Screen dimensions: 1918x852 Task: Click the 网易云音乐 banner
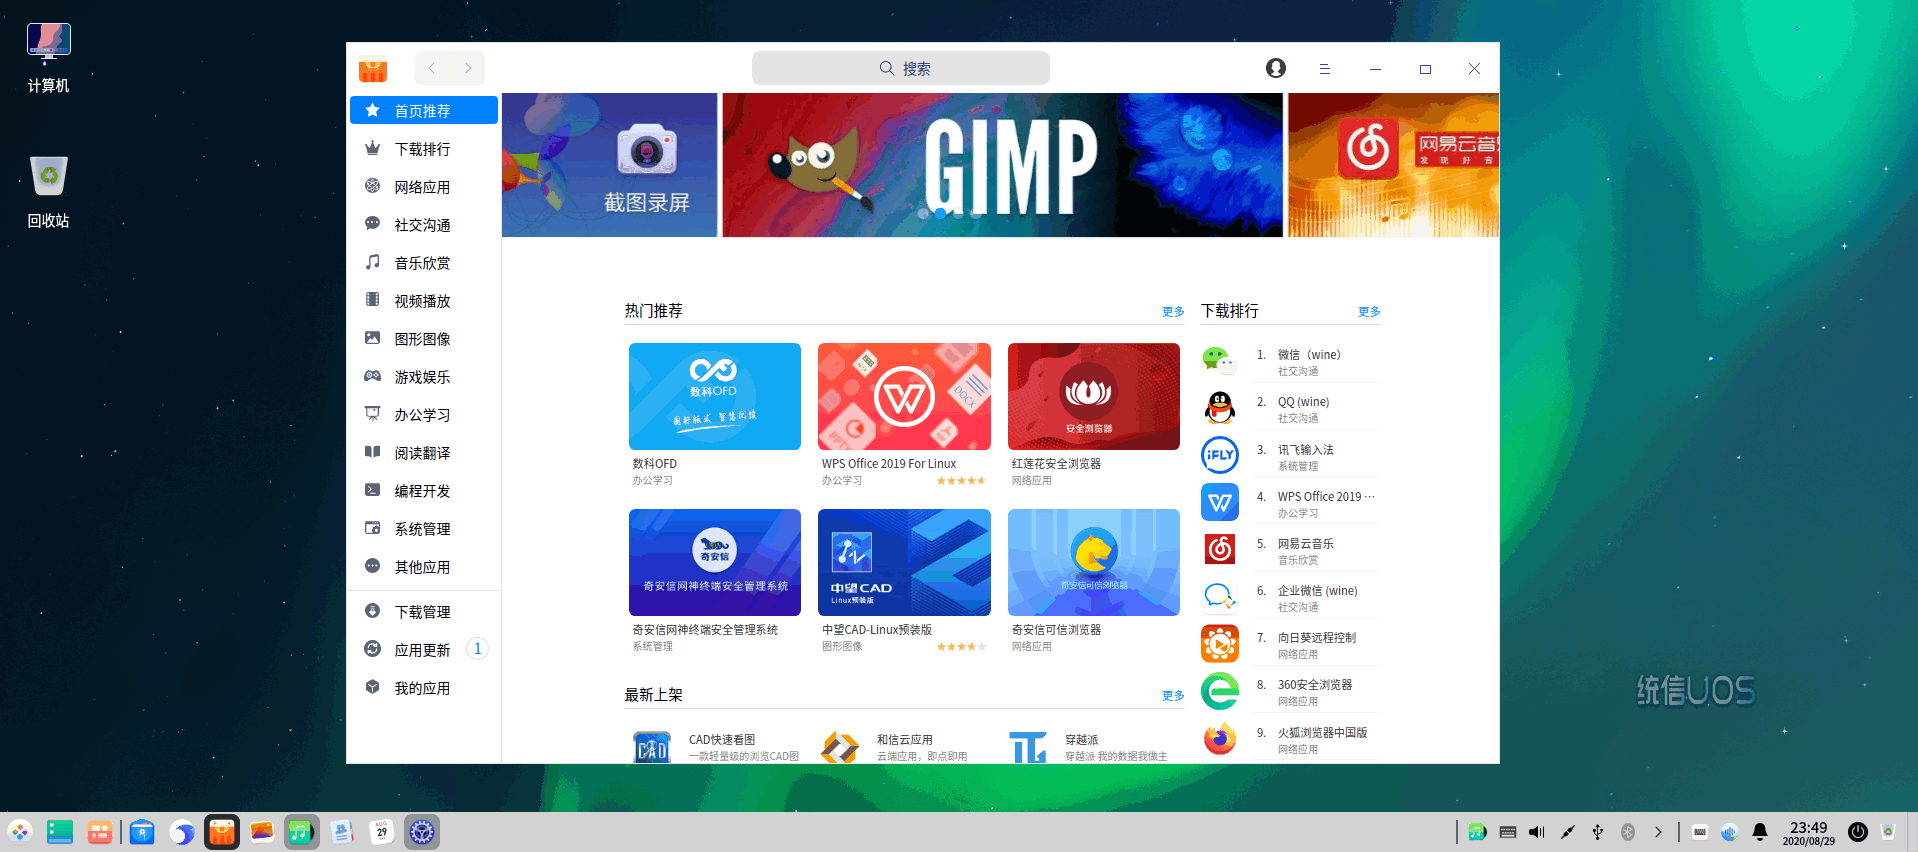tap(1393, 165)
